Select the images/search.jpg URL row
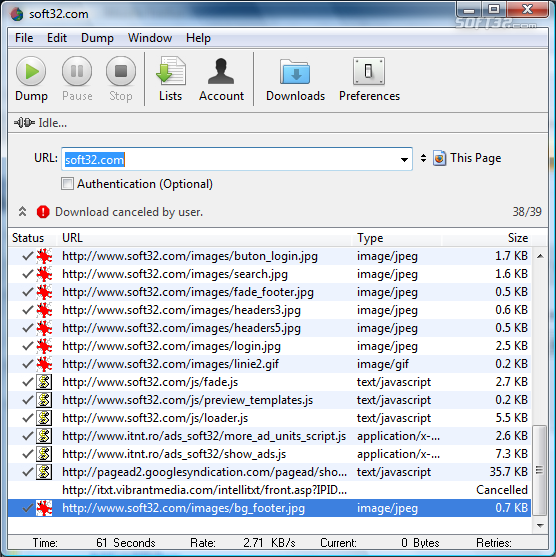 tap(270, 274)
